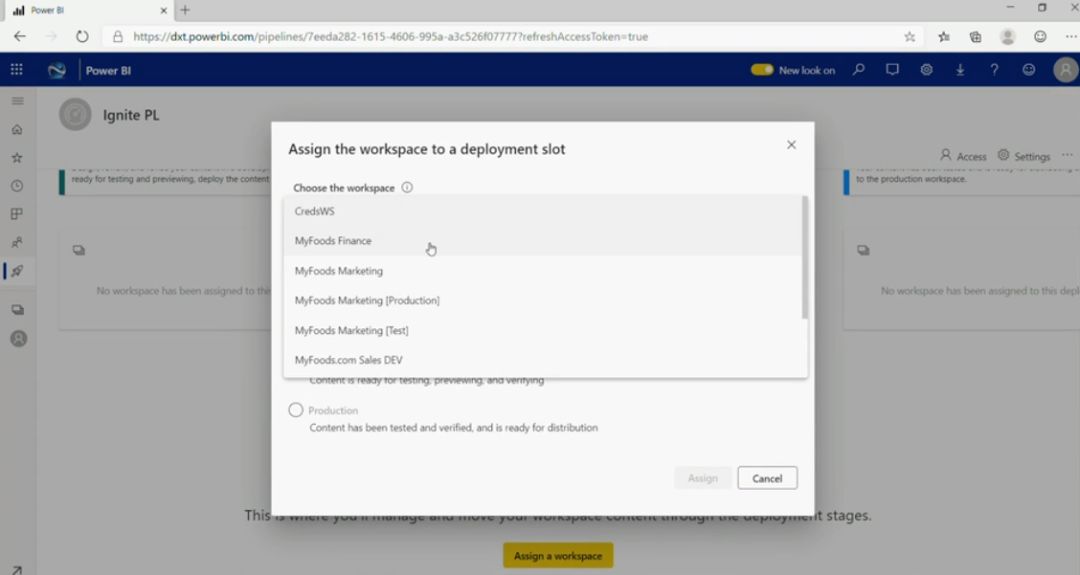Click the download icon in header
1080x575 pixels.
[960, 70]
